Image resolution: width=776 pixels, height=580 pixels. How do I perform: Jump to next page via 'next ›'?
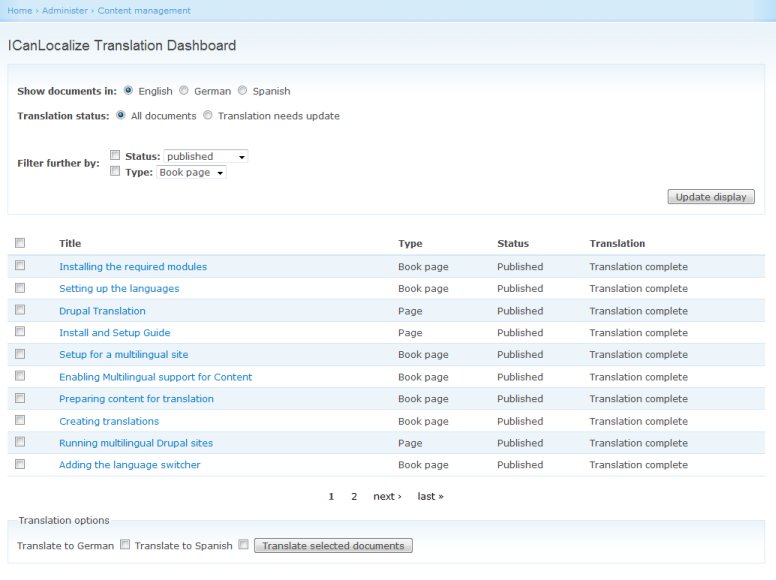coord(387,497)
